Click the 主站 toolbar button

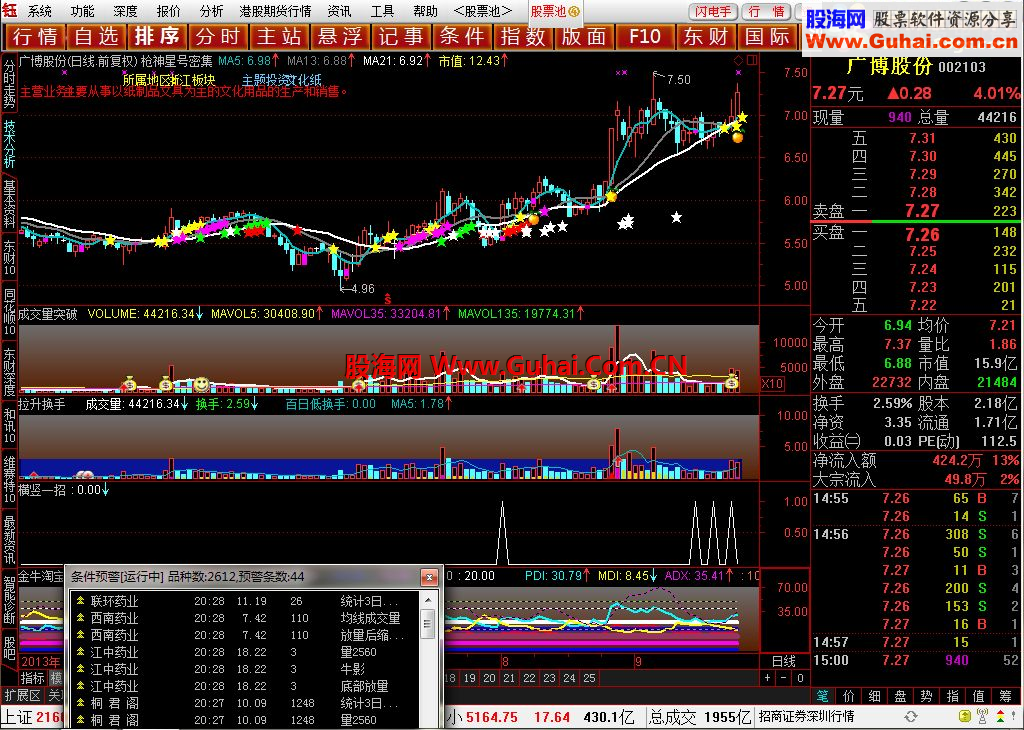[280, 37]
